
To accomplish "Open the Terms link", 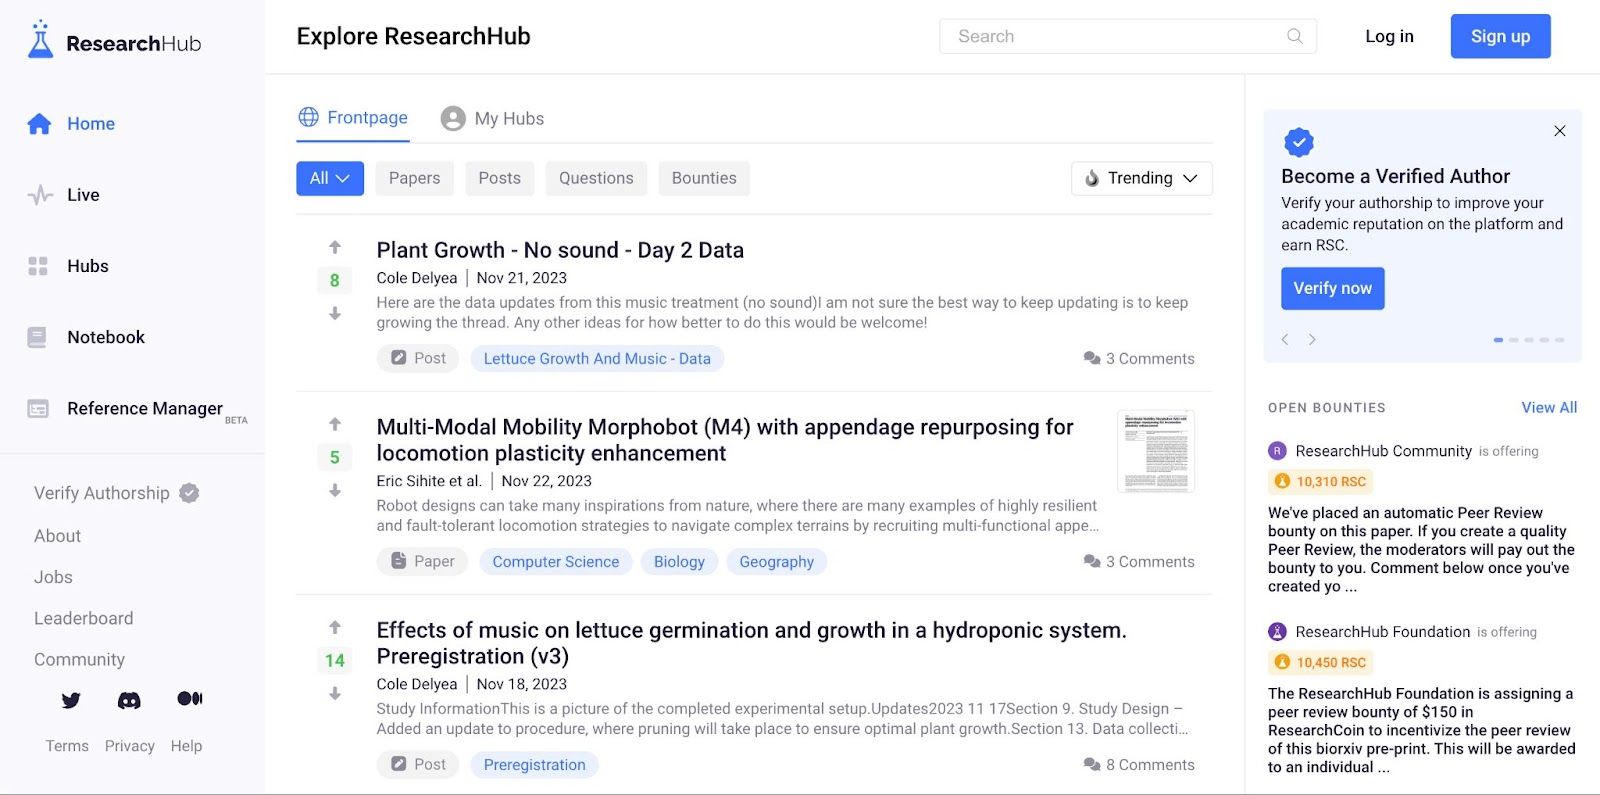I will 67,746.
